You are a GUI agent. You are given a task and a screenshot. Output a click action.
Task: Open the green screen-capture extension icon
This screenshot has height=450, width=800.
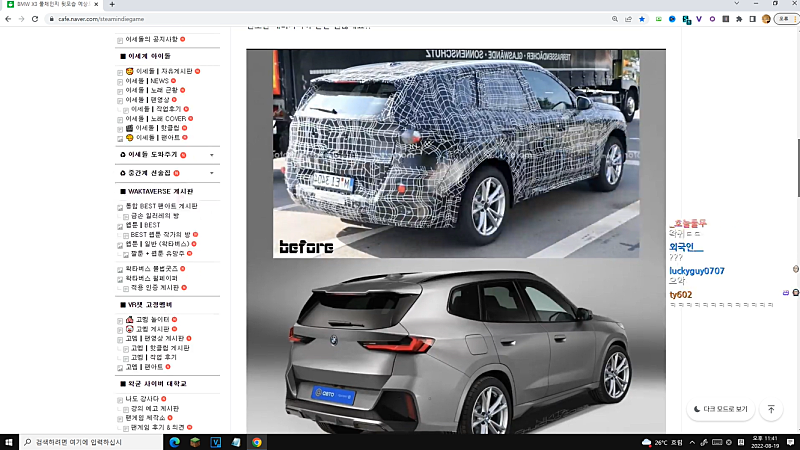click(659, 19)
